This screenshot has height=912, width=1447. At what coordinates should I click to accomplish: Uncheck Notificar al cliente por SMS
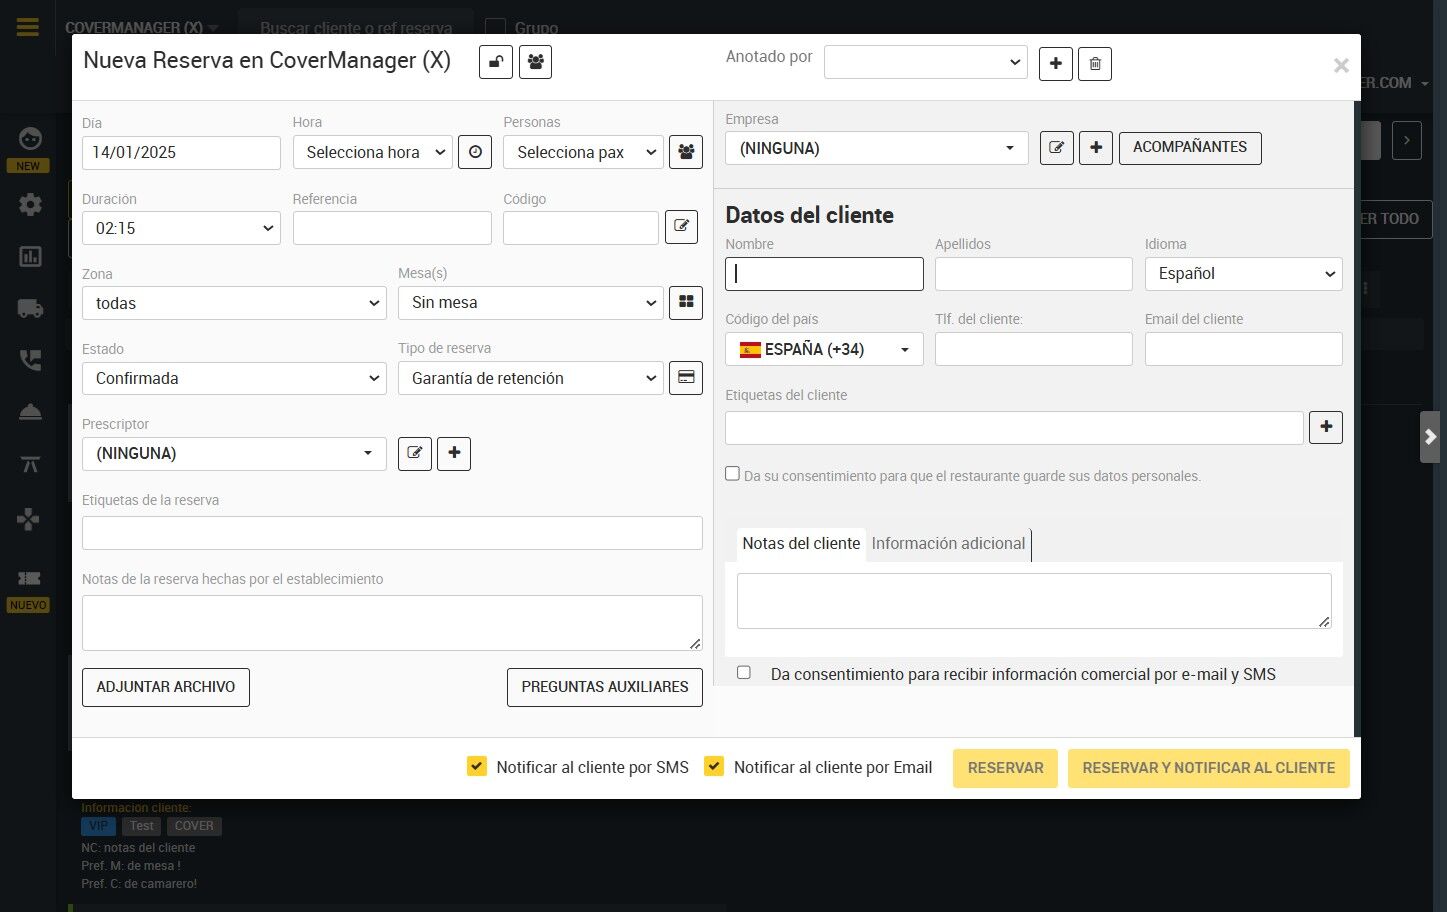[477, 766]
